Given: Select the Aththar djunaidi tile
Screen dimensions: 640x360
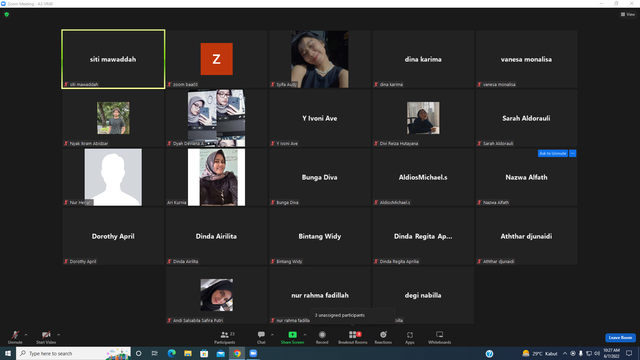Looking at the screenshot, I should pyautogui.click(x=526, y=236).
